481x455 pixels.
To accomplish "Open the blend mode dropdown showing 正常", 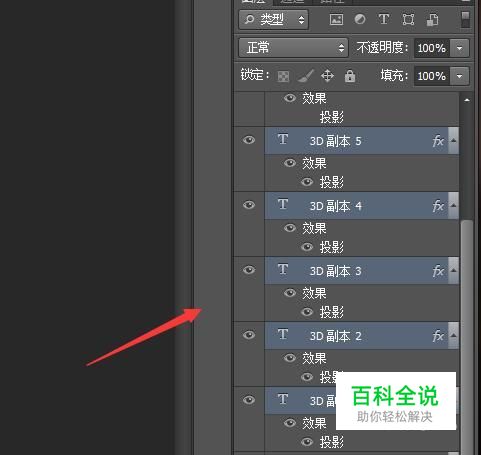I will pos(293,48).
